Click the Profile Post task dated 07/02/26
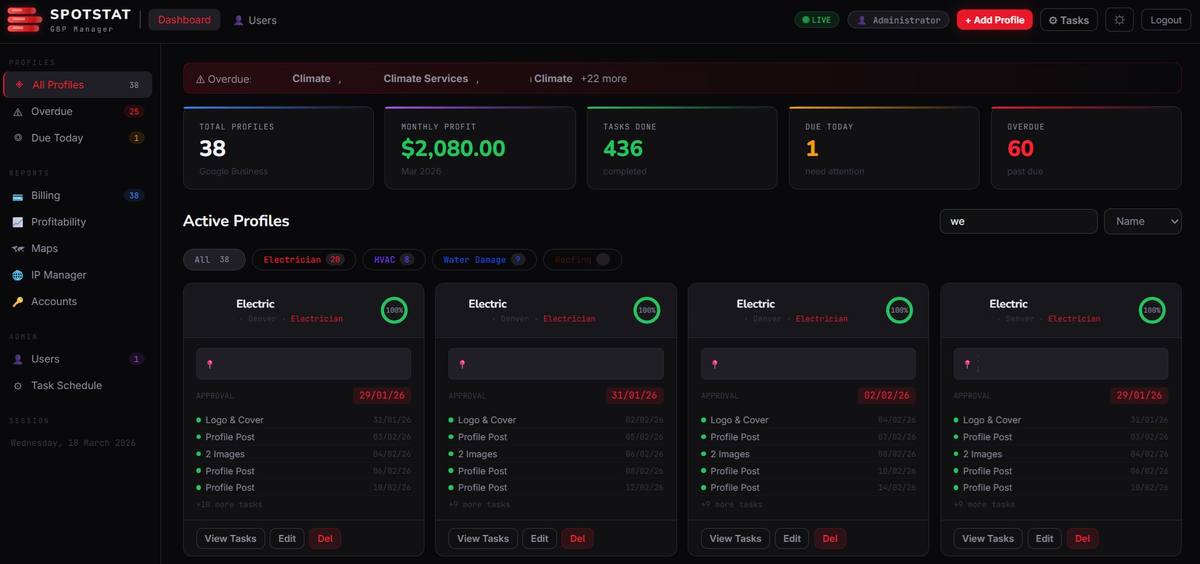Image resolution: width=1200 pixels, height=564 pixels. [x=808, y=437]
